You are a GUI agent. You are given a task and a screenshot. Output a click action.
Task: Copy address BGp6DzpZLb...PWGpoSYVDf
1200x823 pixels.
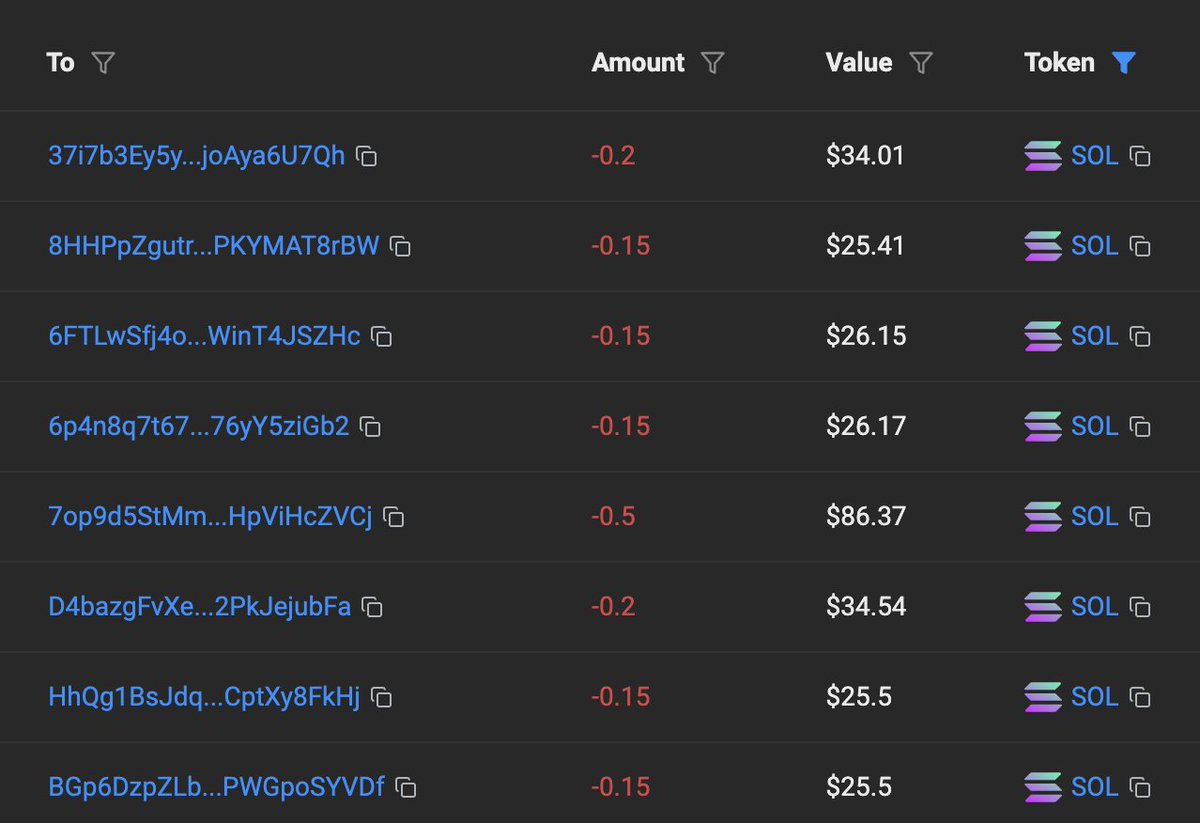point(406,788)
